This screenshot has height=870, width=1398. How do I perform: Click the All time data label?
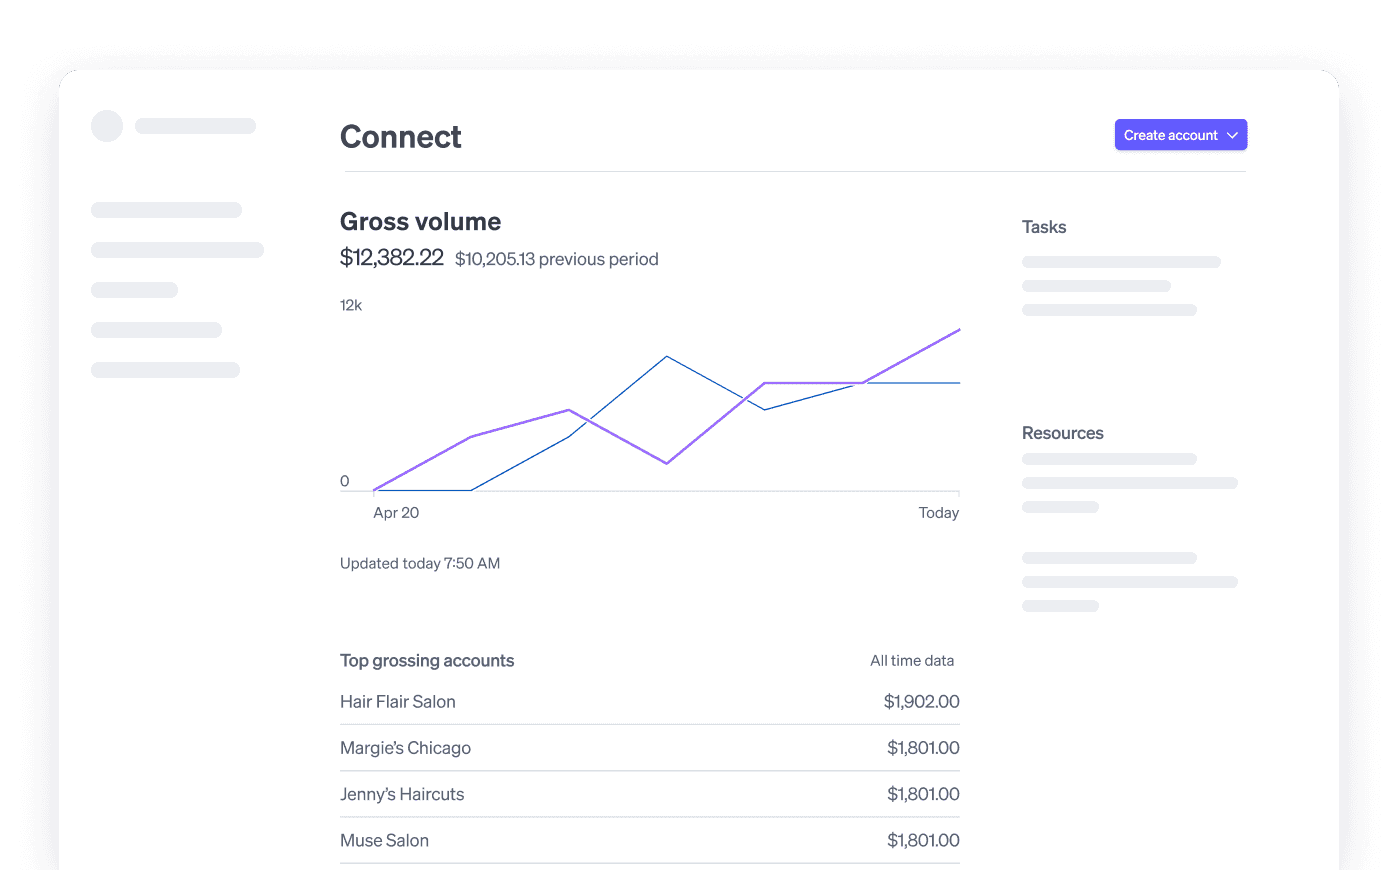[911, 661]
